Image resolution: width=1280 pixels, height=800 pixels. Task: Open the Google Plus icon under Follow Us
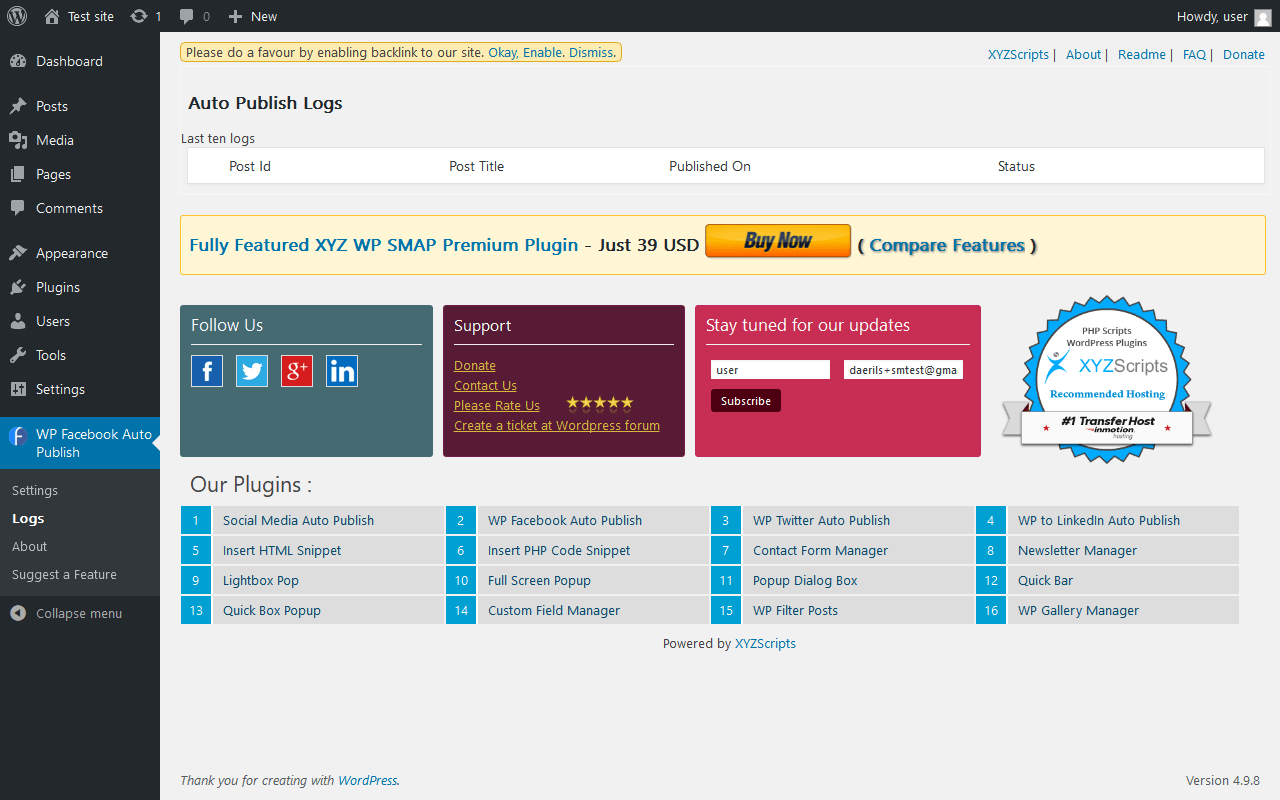(x=297, y=371)
